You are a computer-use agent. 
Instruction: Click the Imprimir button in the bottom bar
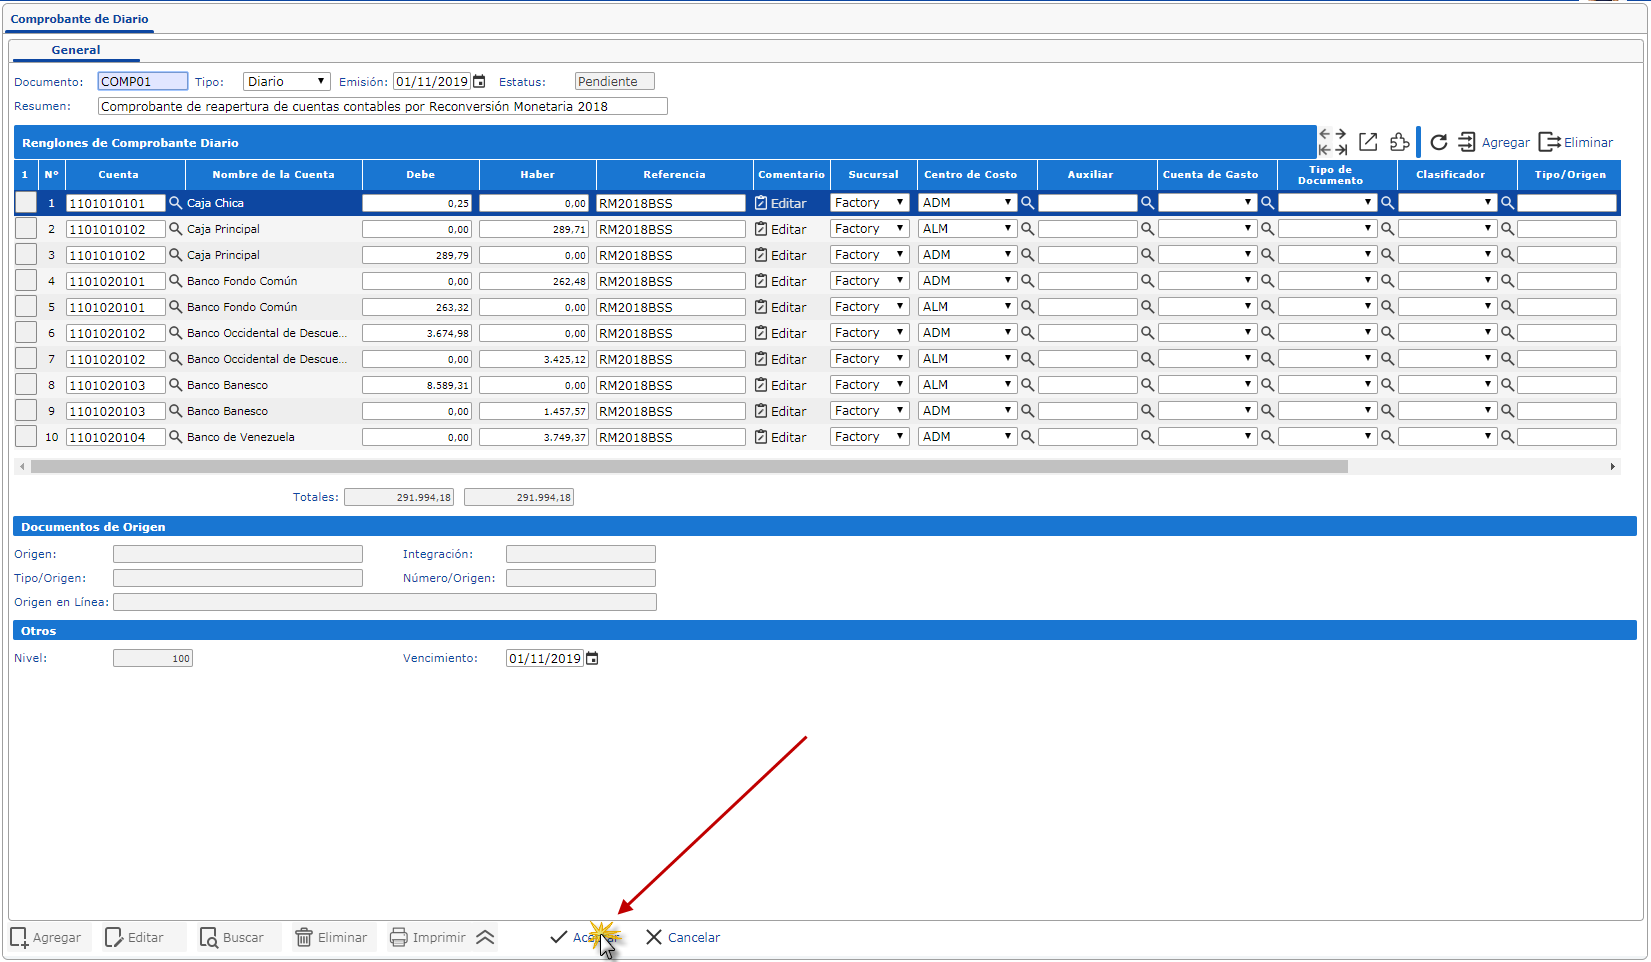[428, 937]
